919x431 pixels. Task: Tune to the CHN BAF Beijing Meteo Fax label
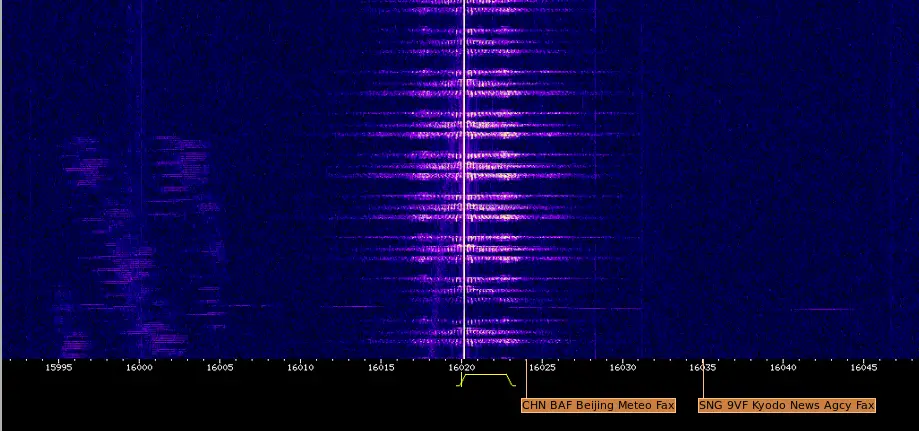click(598, 405)
